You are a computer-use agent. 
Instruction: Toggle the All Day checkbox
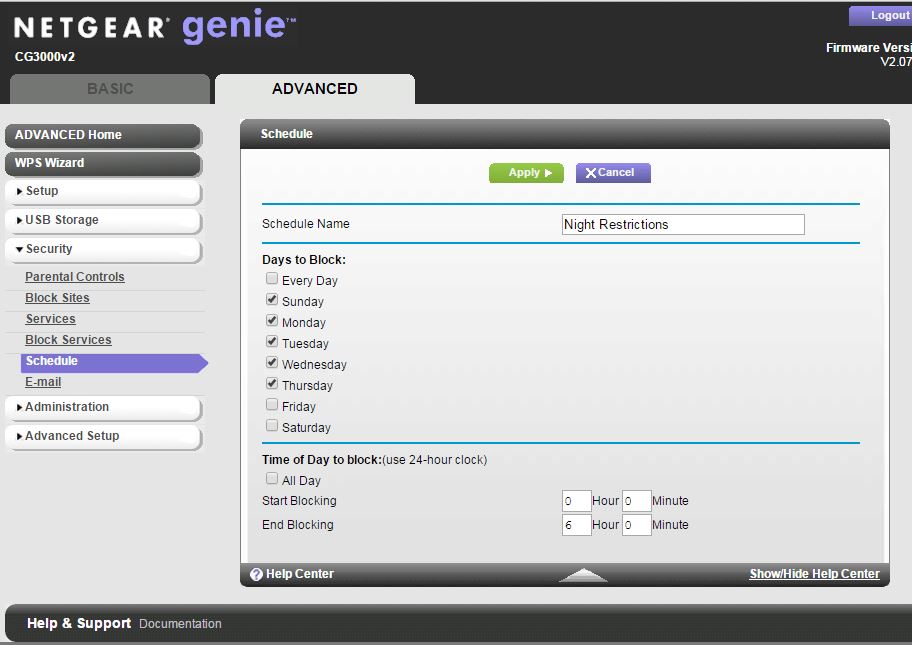point(272,479)
